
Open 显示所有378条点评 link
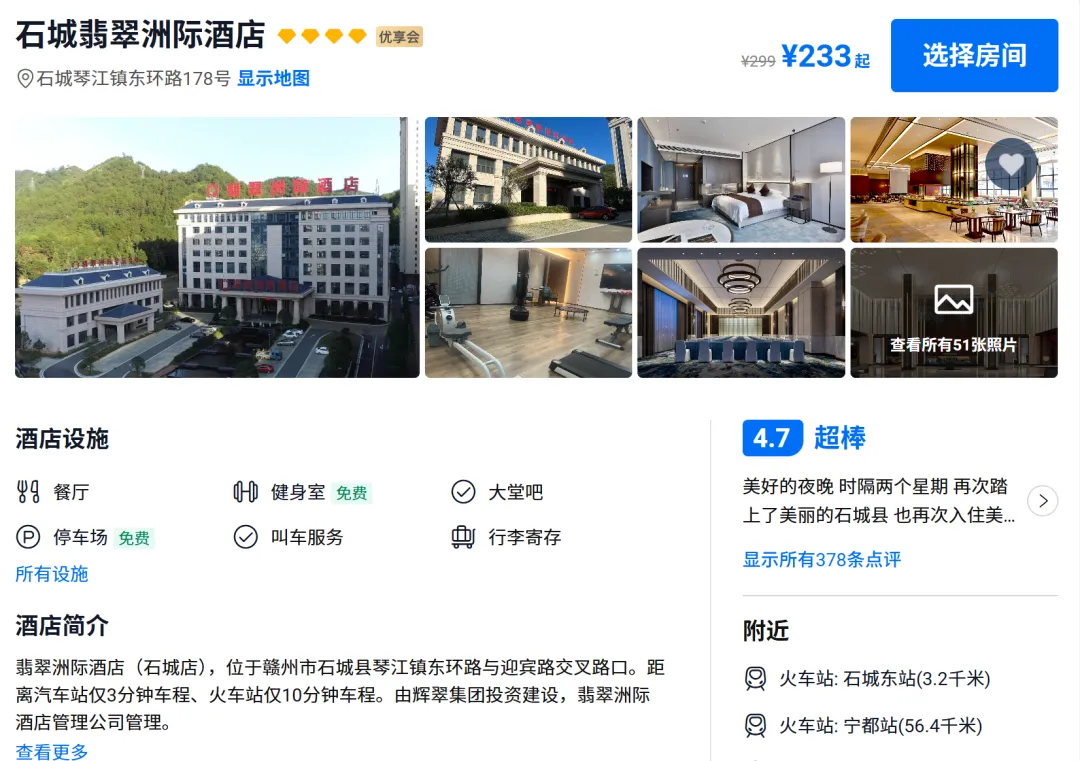(x=822, y=559)
